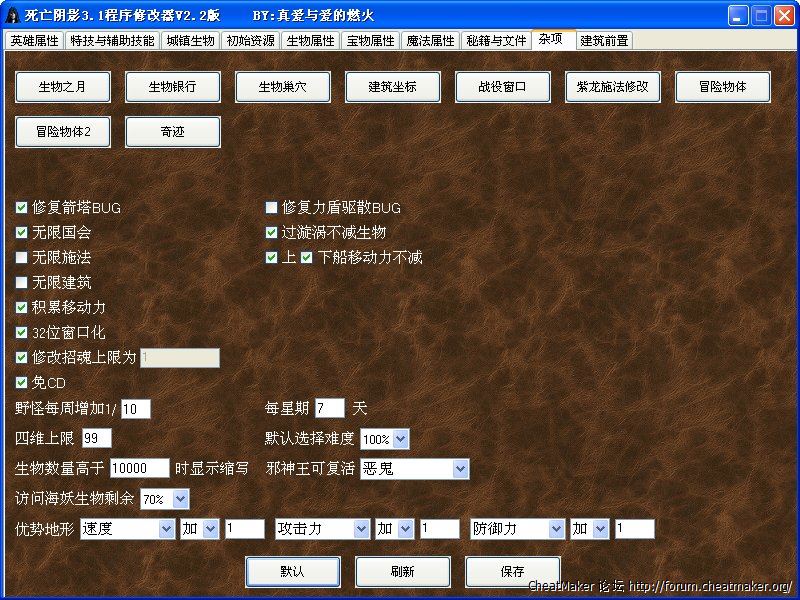Click the 紫龙施法修改 button
Screen dimensions: 800x600
(x=612, y=87)
